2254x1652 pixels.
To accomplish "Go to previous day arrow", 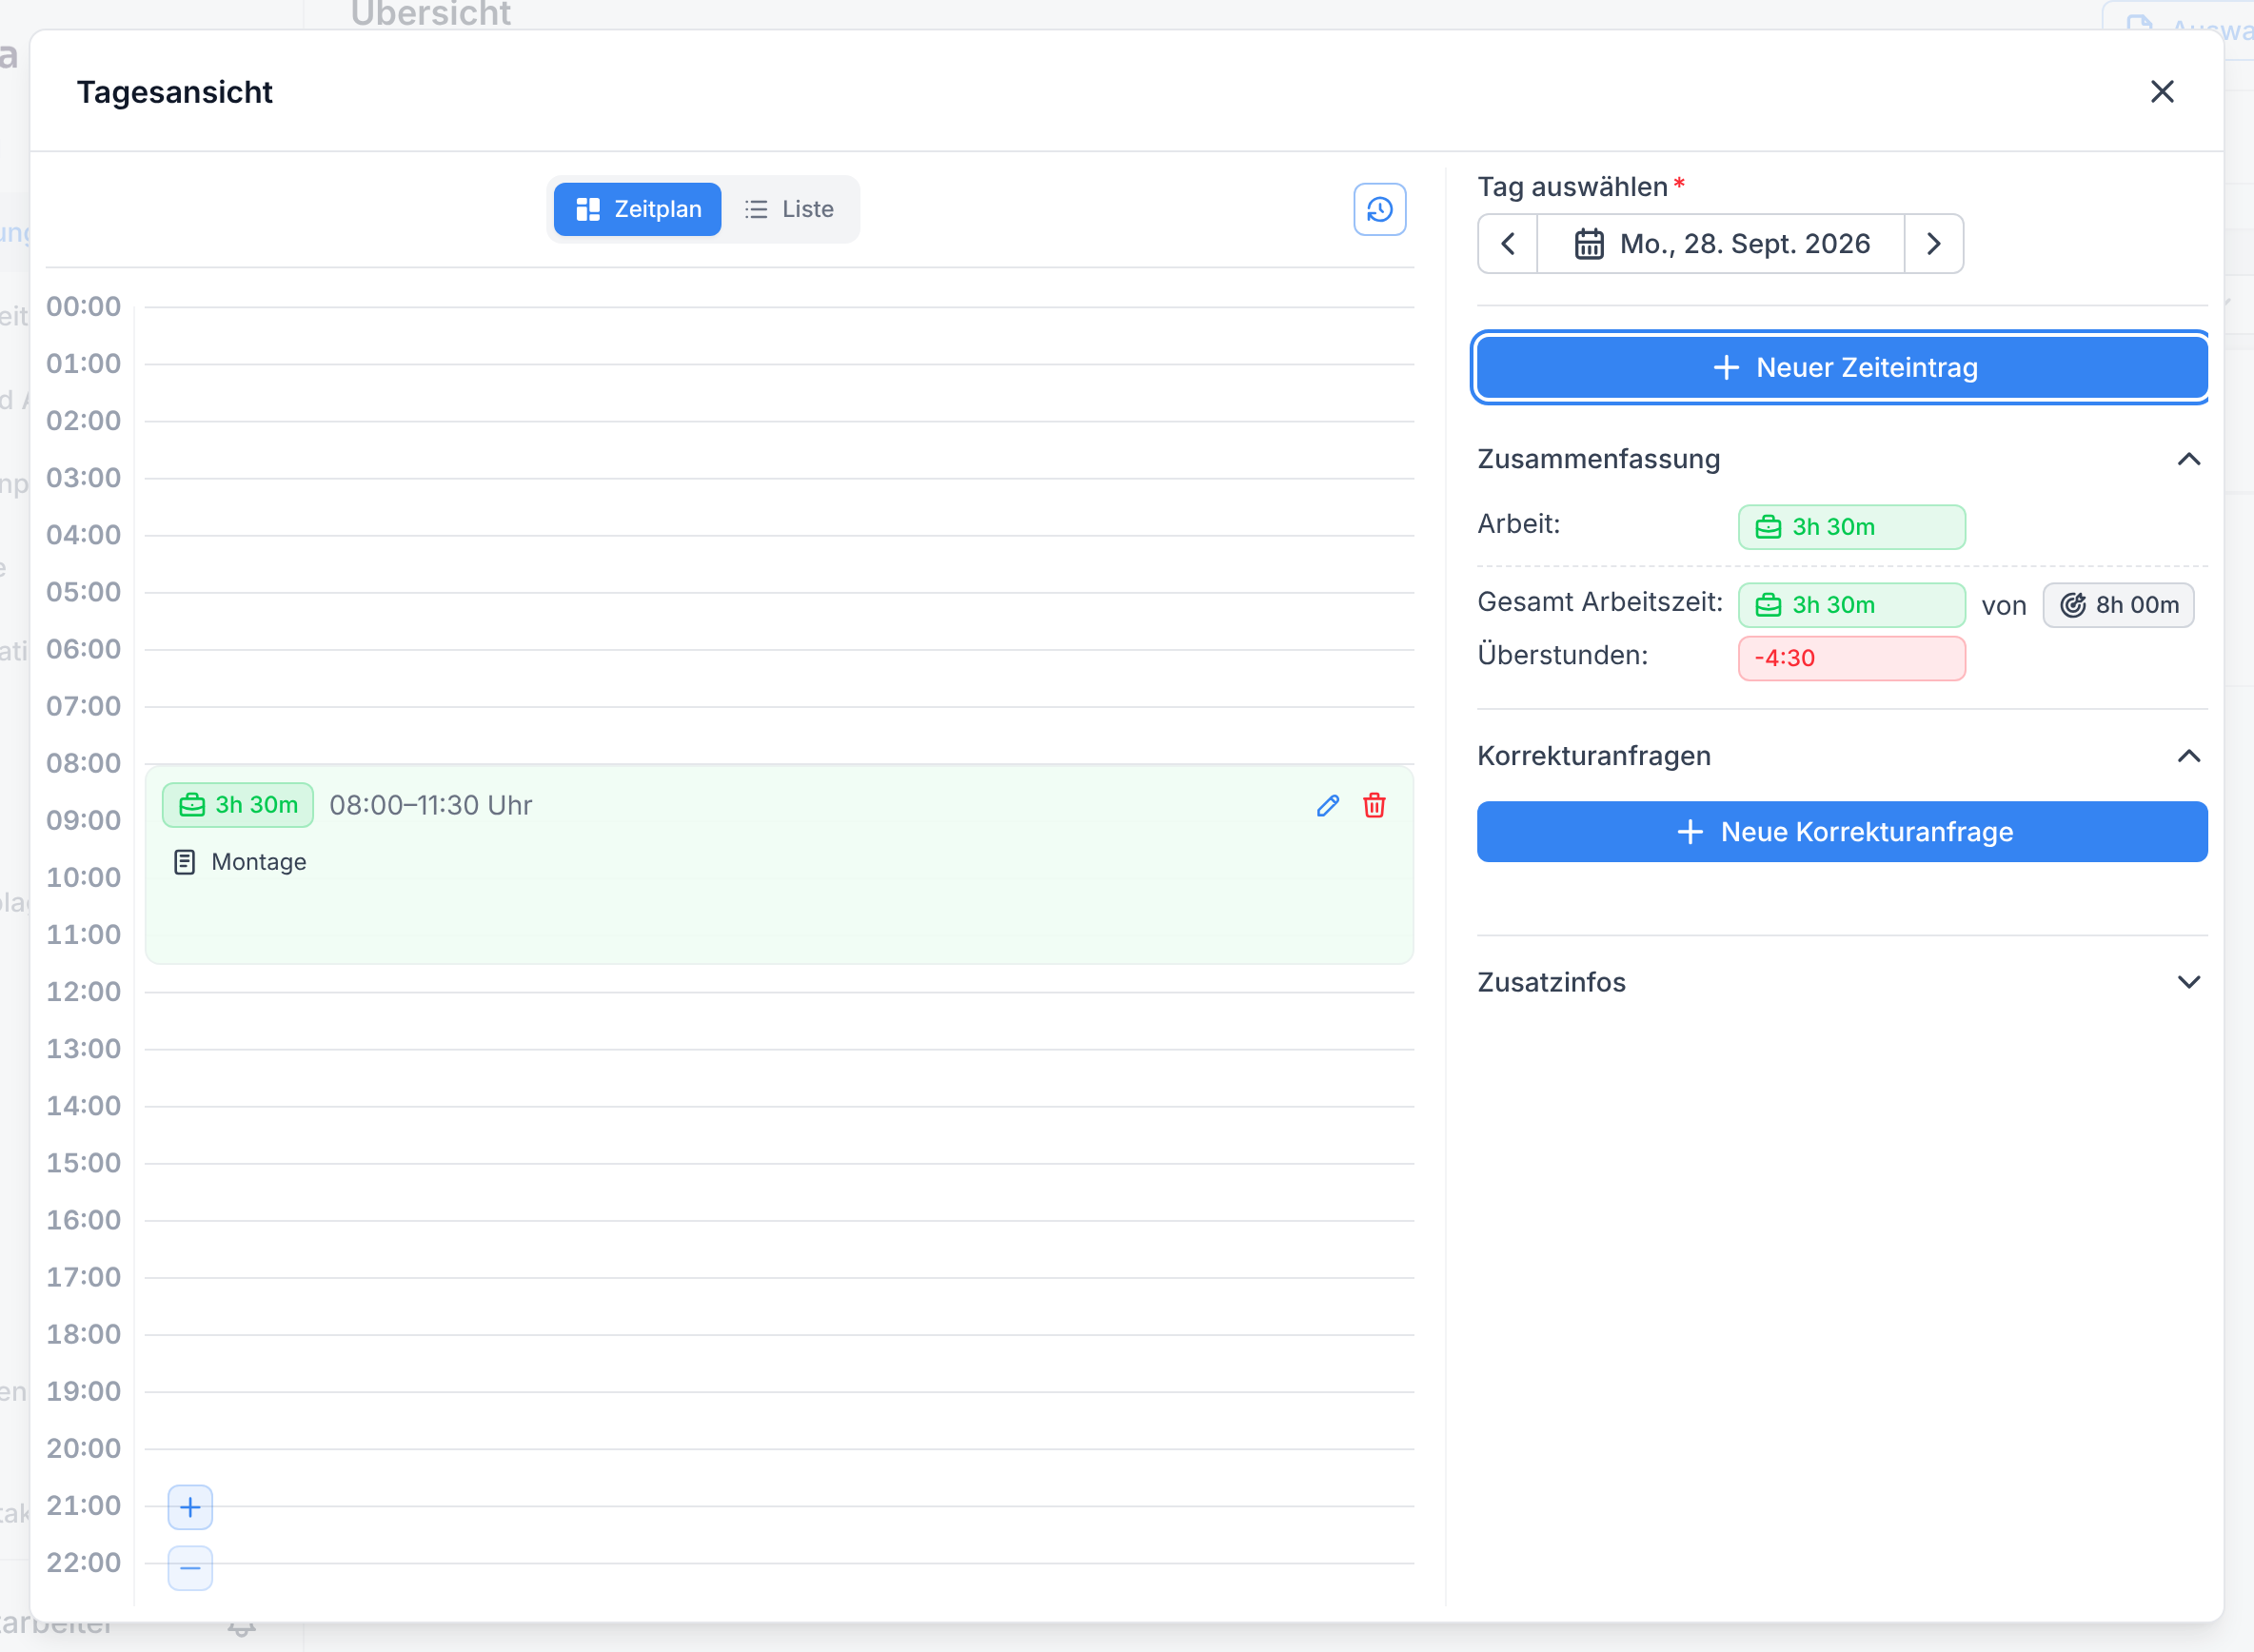I will pyautogui.click(x=1507, y=243).
